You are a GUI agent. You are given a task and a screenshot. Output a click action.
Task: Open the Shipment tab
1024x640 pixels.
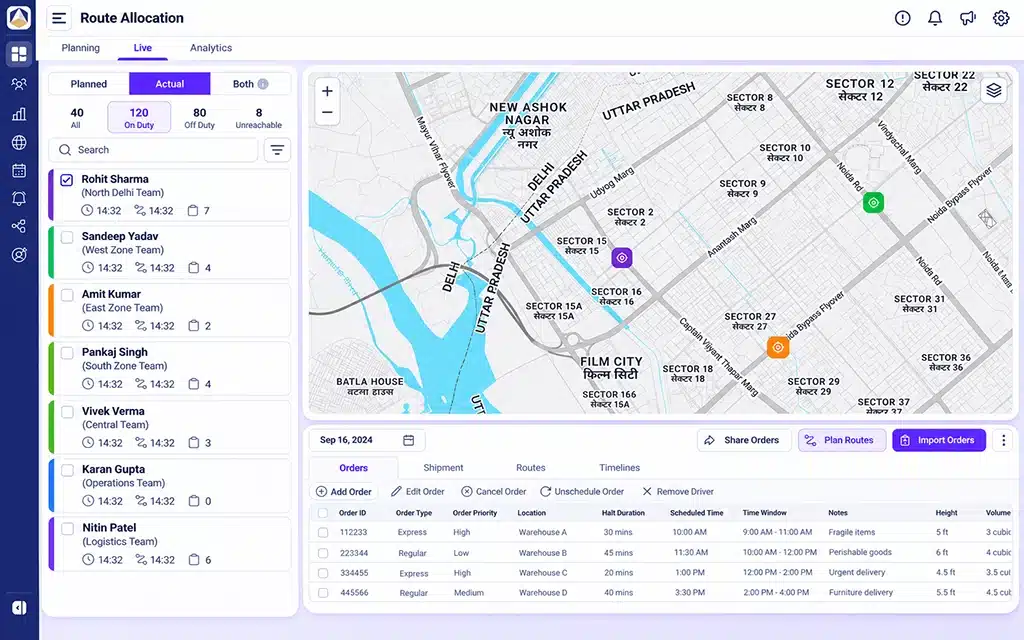click(x=443, y=468)
